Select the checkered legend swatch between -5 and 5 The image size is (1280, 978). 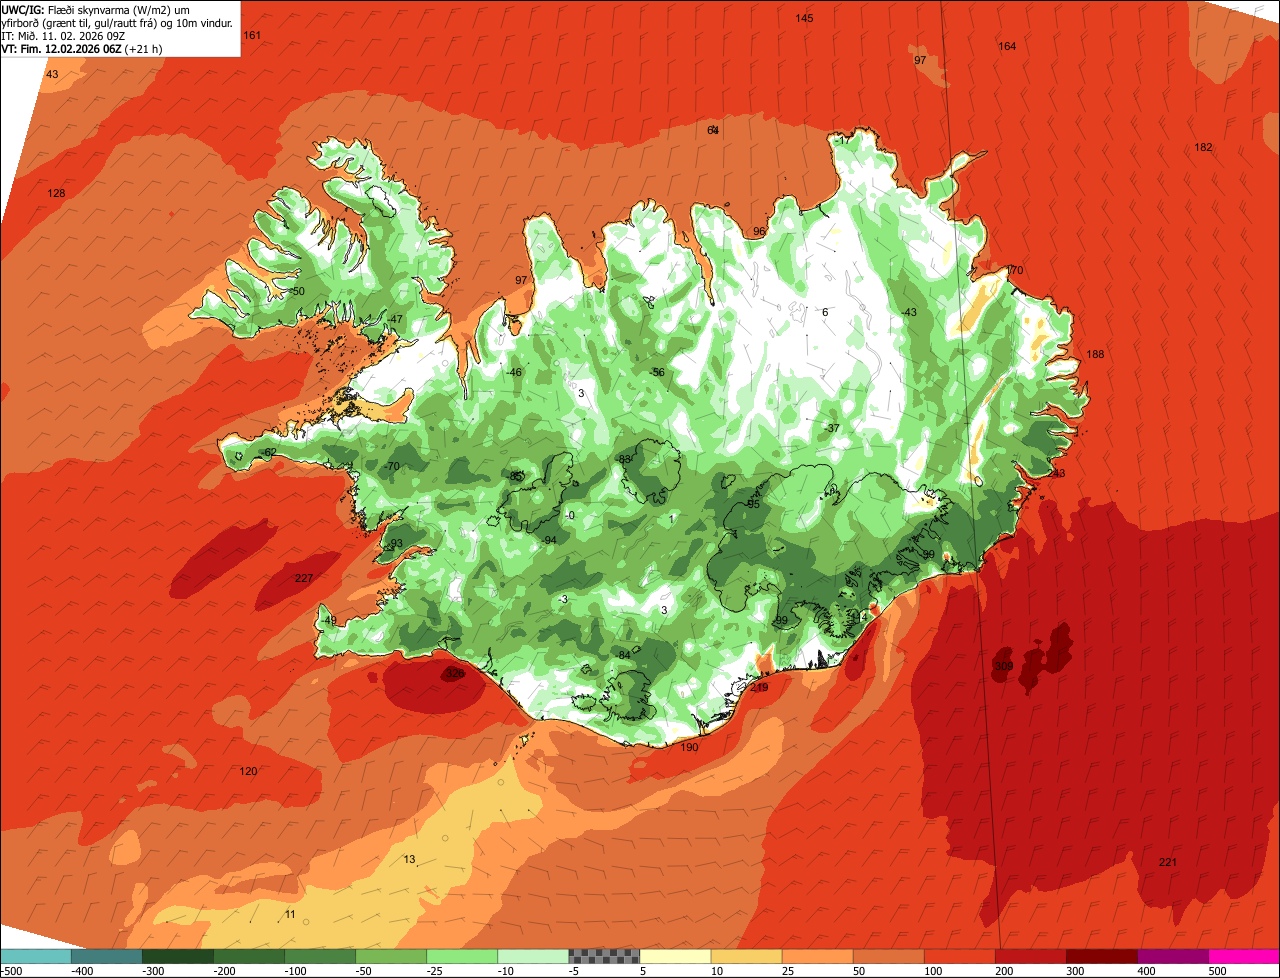pyautogui.click(x=604, y=956)
